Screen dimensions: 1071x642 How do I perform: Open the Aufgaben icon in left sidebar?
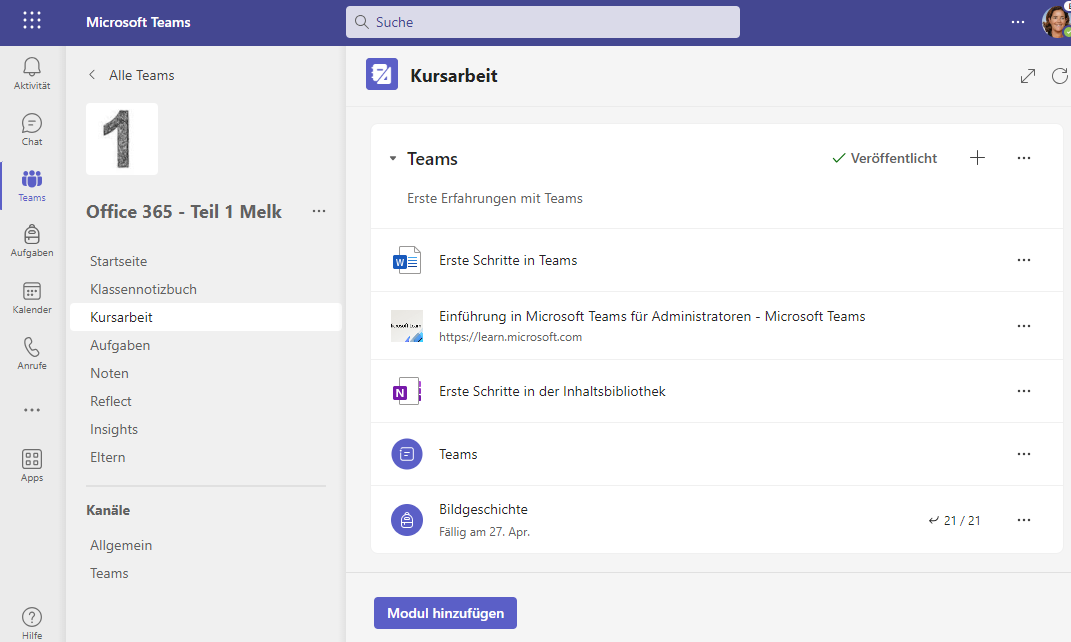tap(31, 236)
